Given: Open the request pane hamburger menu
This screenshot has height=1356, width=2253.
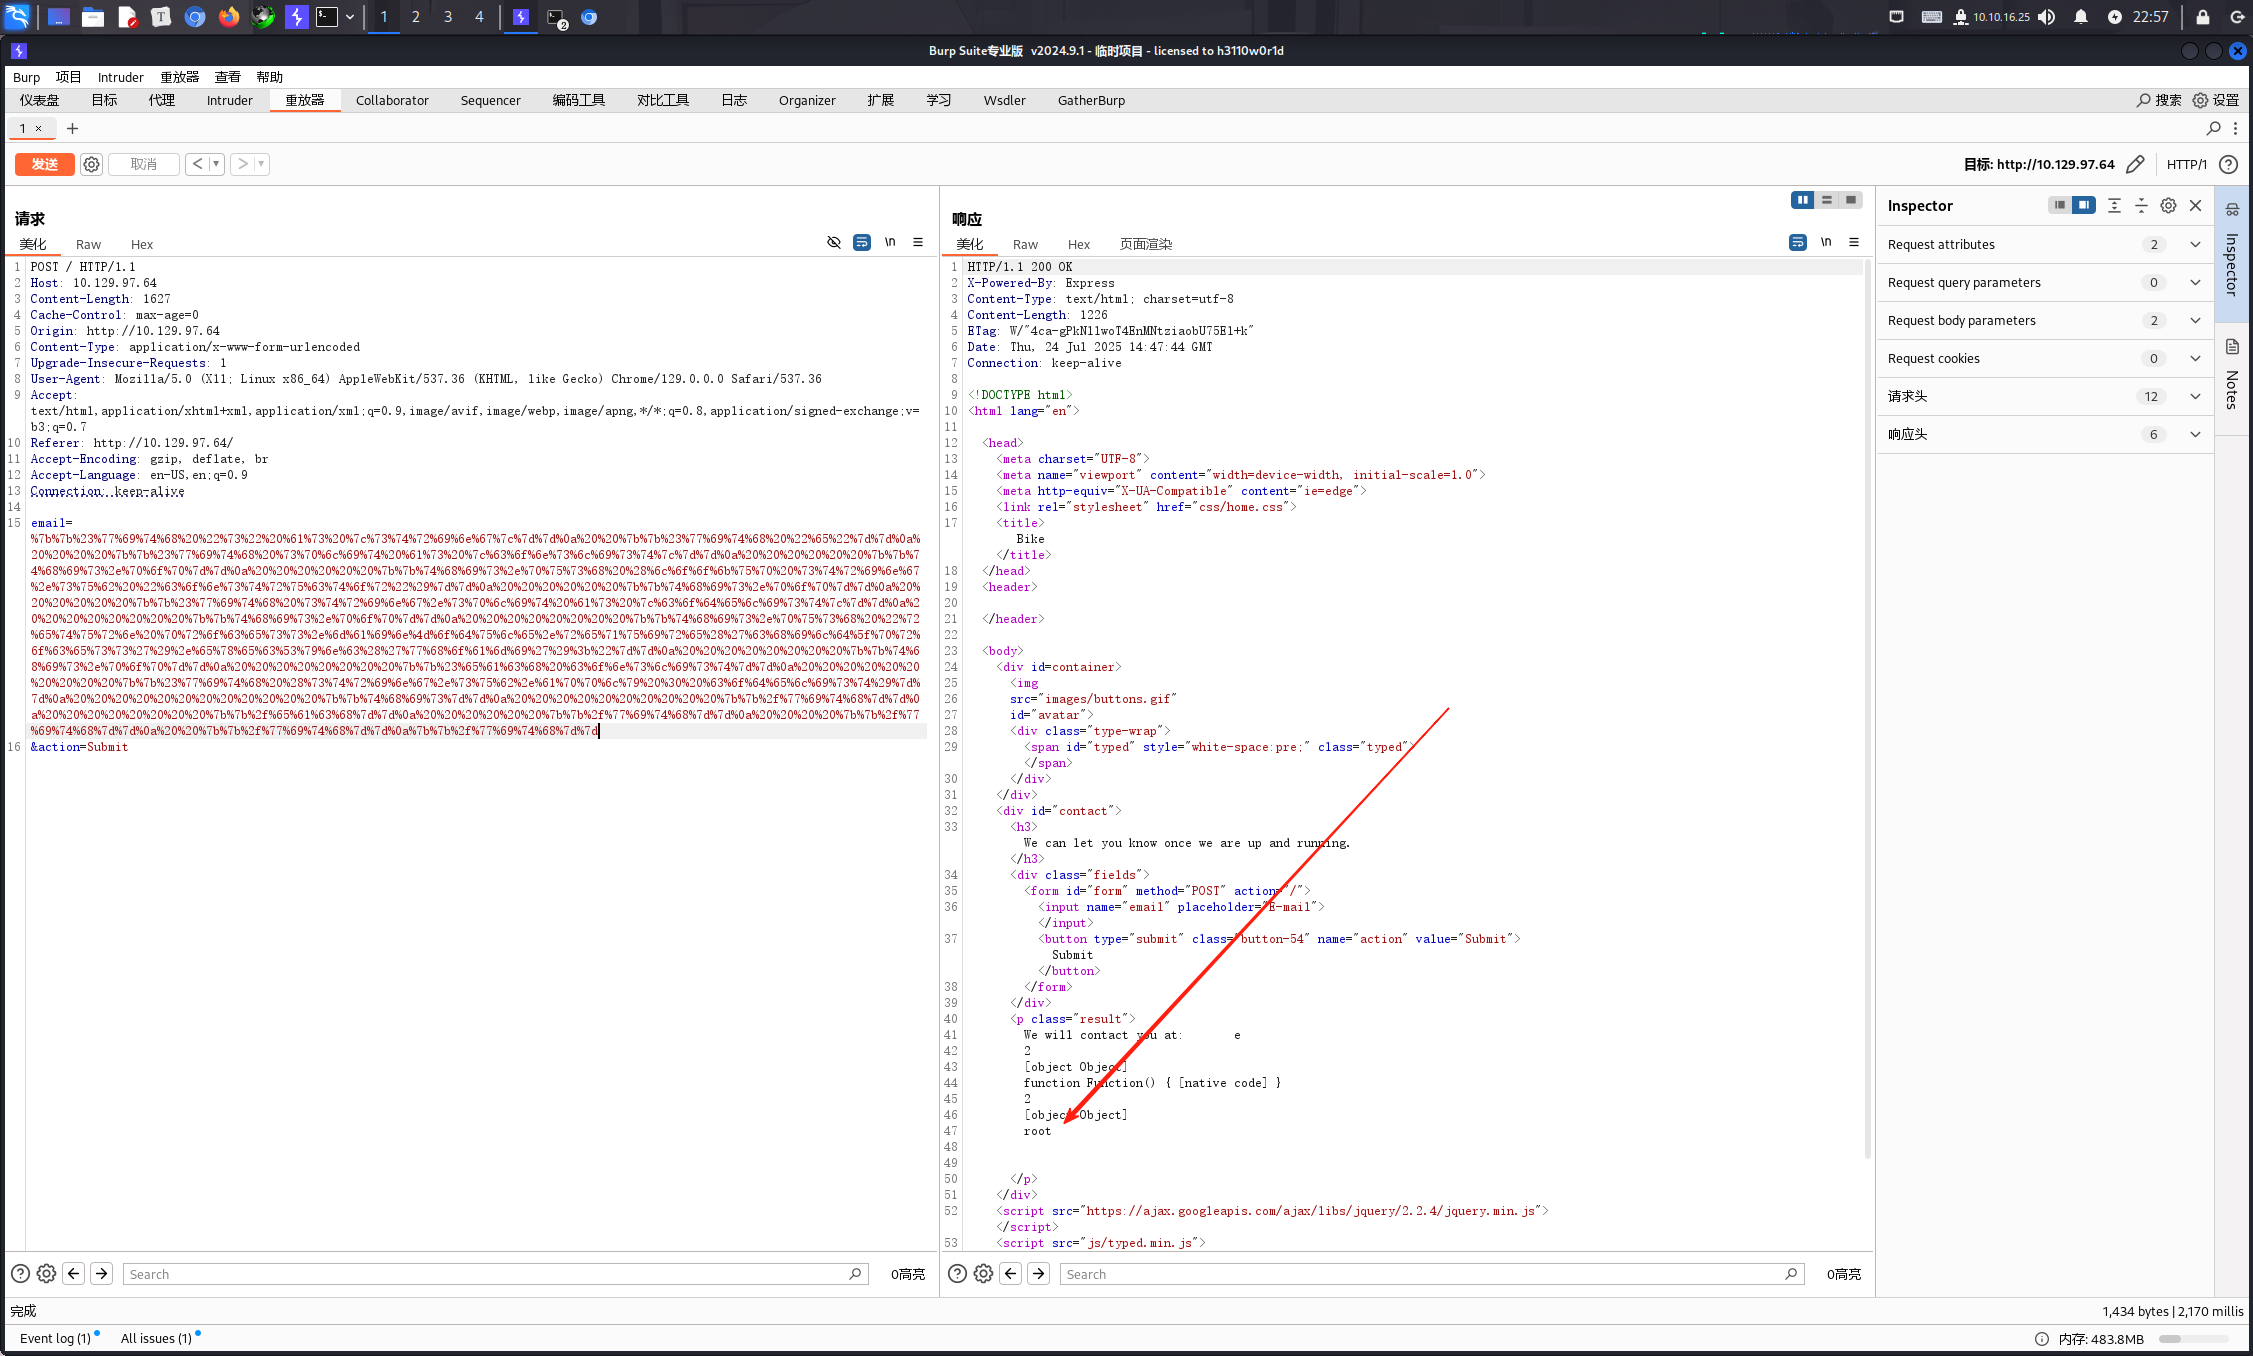Looking at the screenshot, I should point(918,242).
